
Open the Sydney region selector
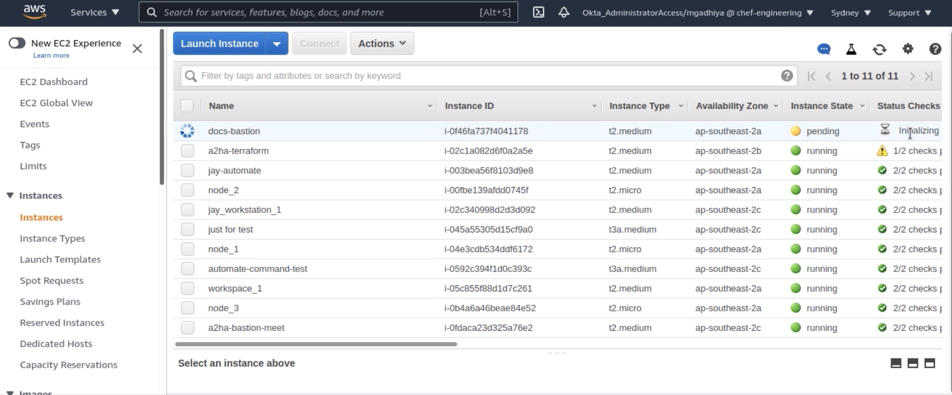tap(851, 12)
